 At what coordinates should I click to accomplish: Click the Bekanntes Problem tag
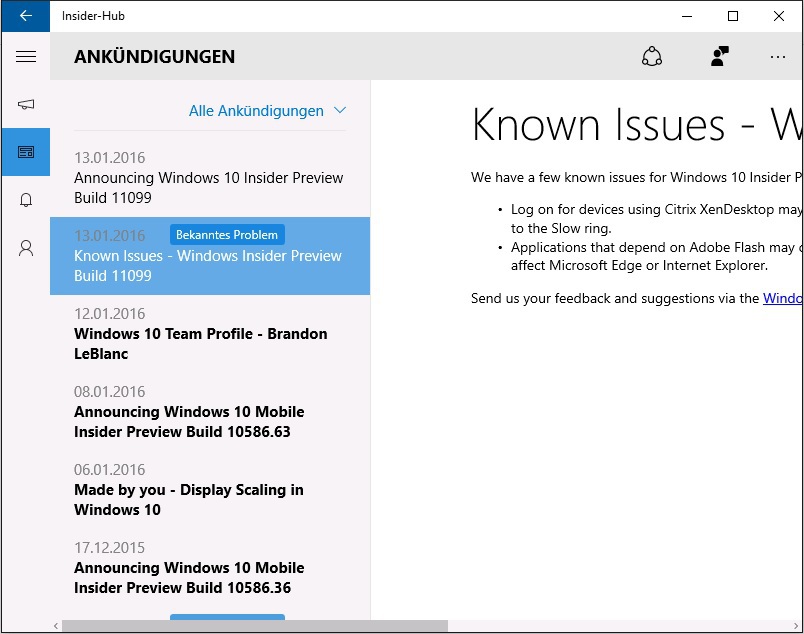[227, 235]
